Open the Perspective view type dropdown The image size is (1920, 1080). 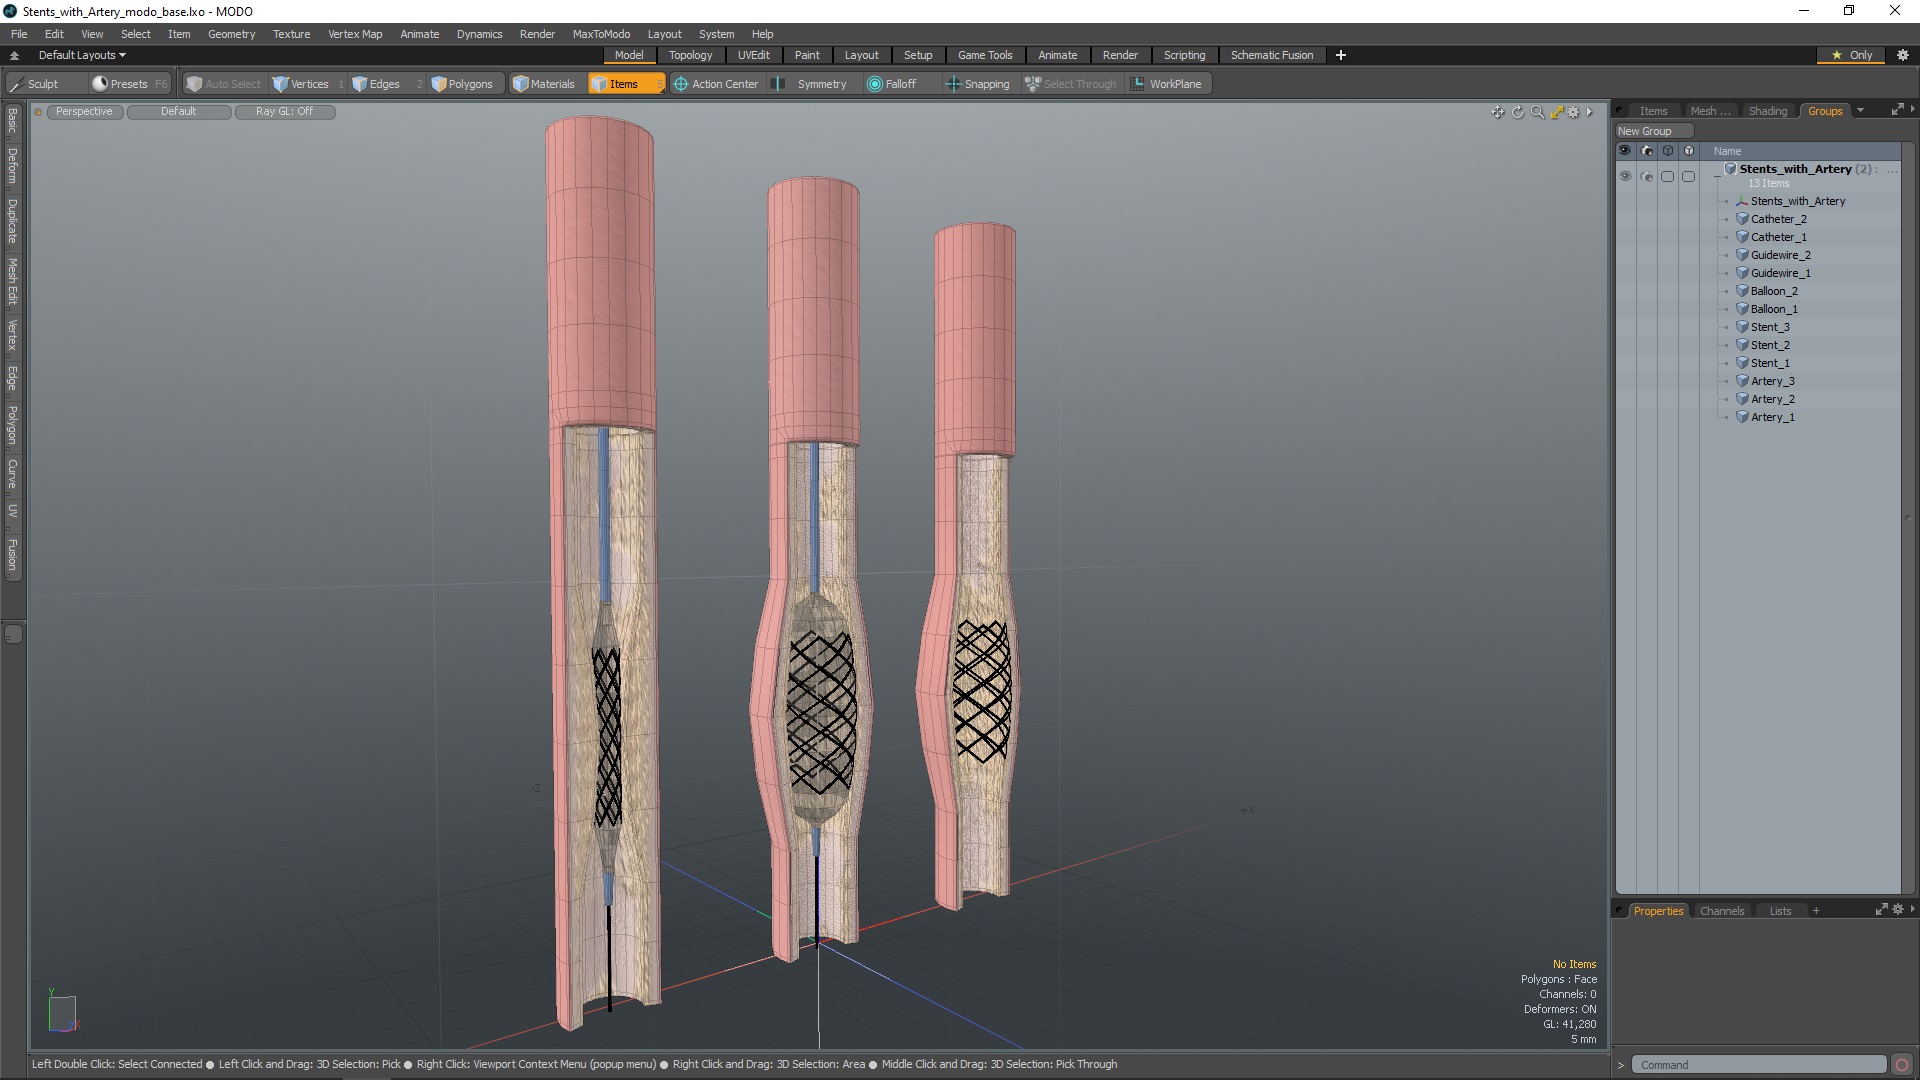(x=84, y=112)
